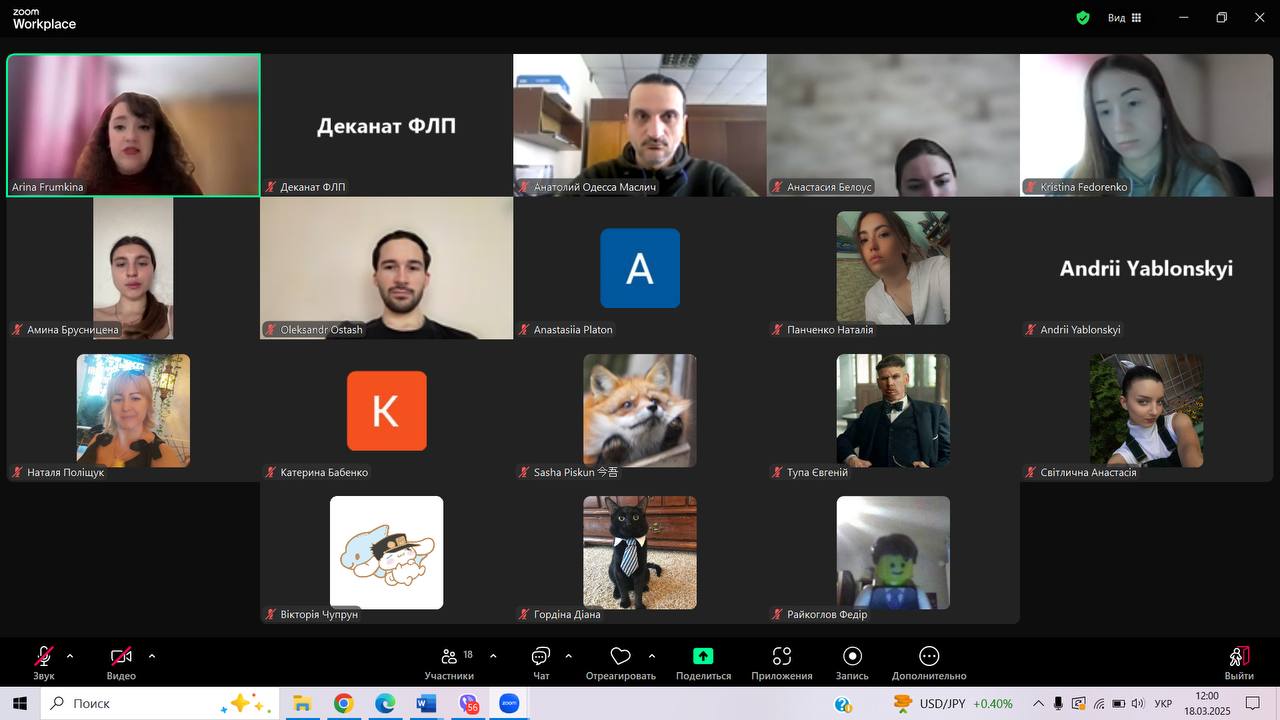
Task: Open Viber with 56 badge in taskbar
Action: point(468,704)
